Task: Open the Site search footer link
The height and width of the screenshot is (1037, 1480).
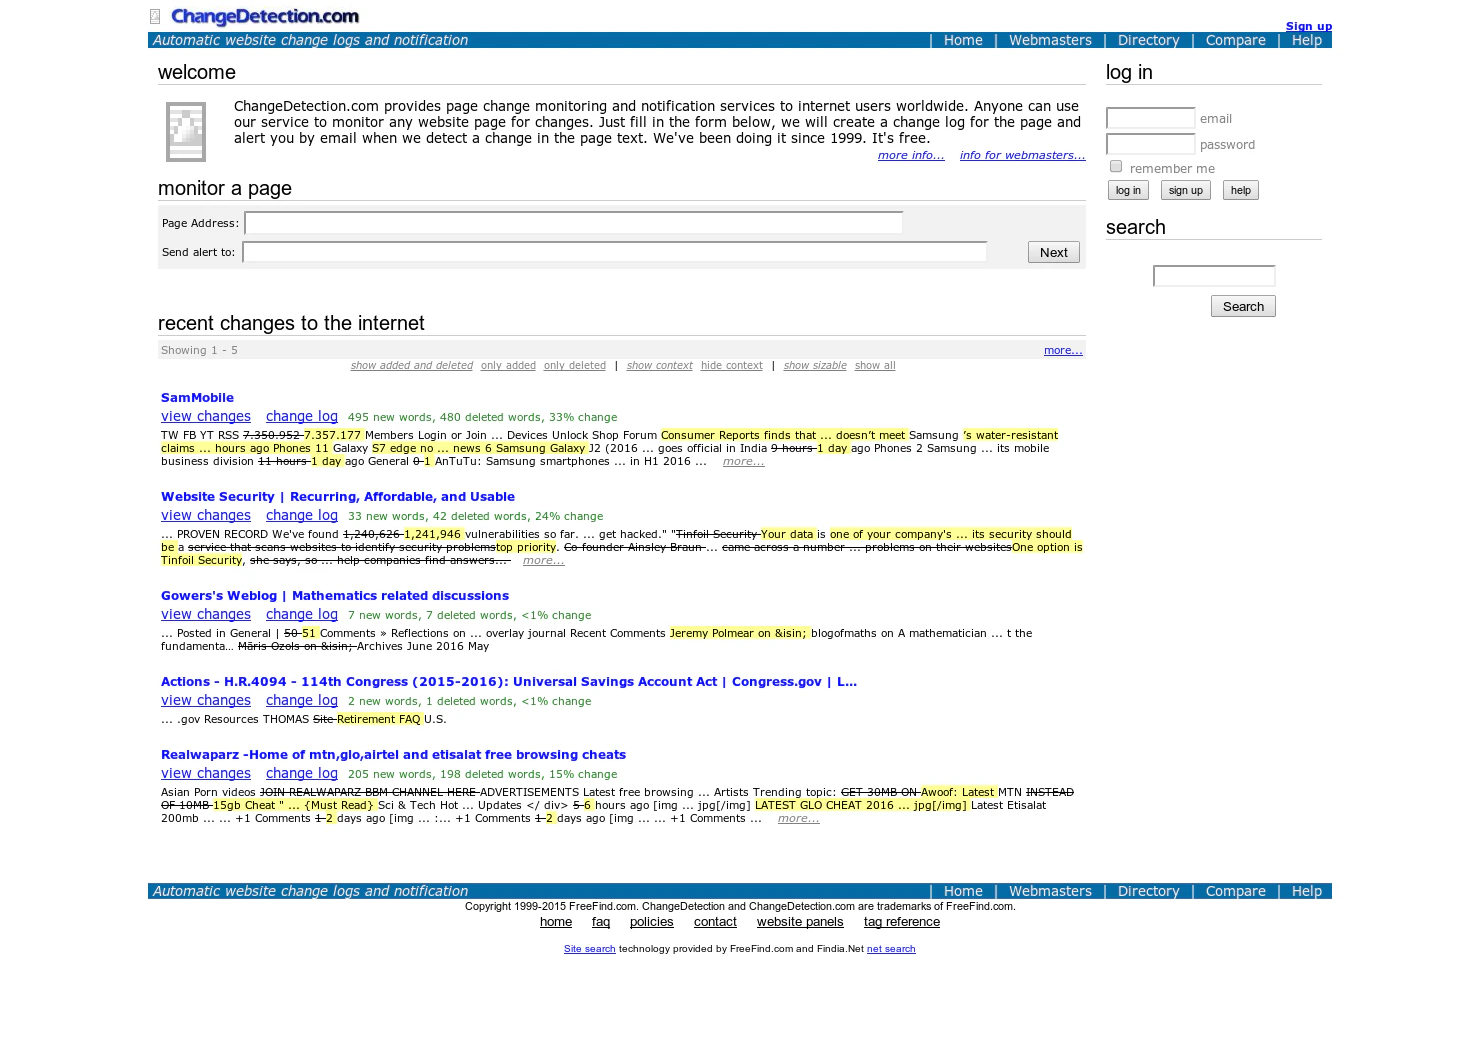Action: tap(589, 949)
